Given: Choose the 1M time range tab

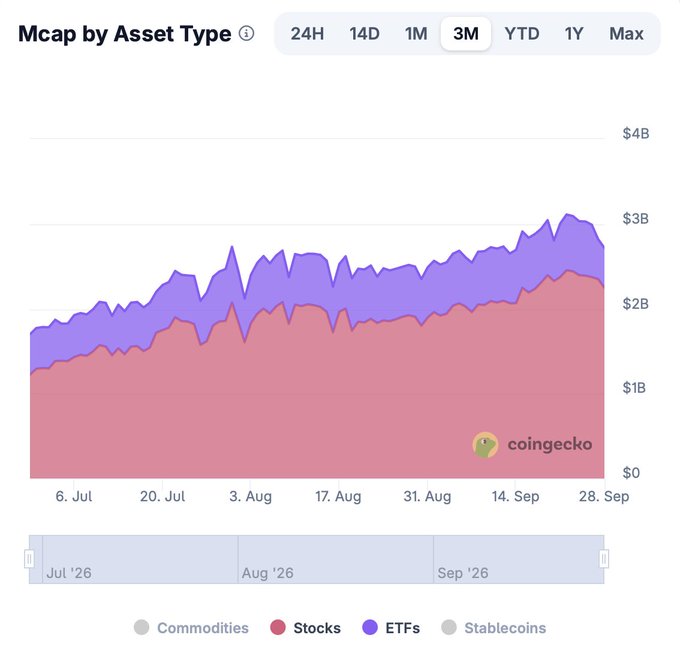Looking at the screenshot, I should 416,34.
